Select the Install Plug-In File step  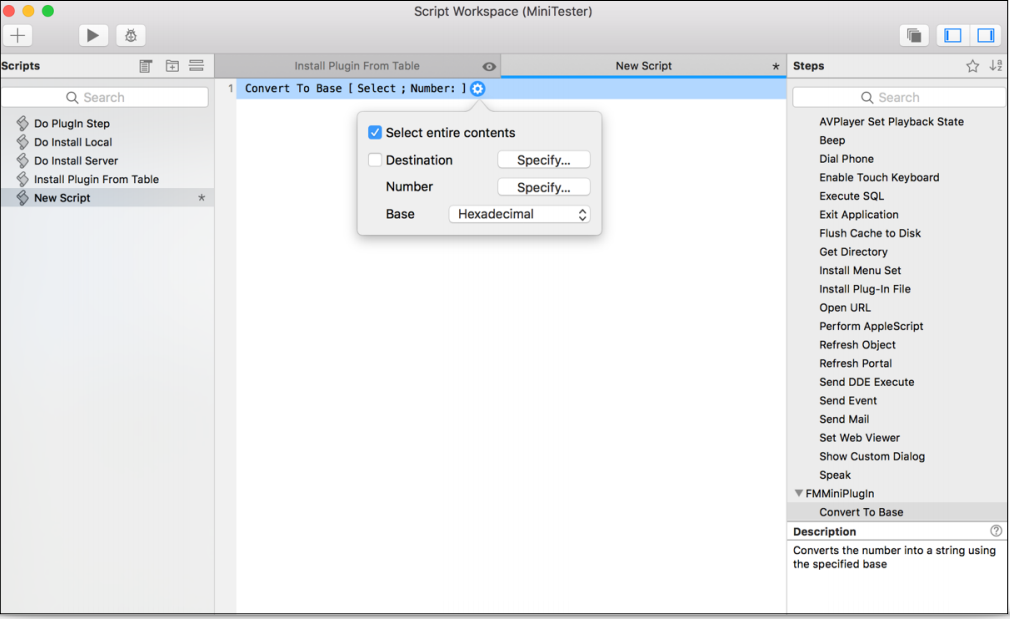tap(865, 289)
